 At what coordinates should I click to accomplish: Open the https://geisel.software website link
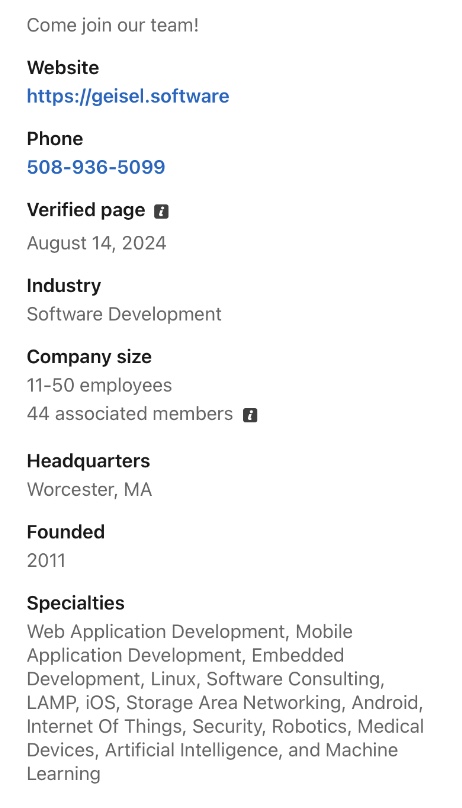coord(128,96)
